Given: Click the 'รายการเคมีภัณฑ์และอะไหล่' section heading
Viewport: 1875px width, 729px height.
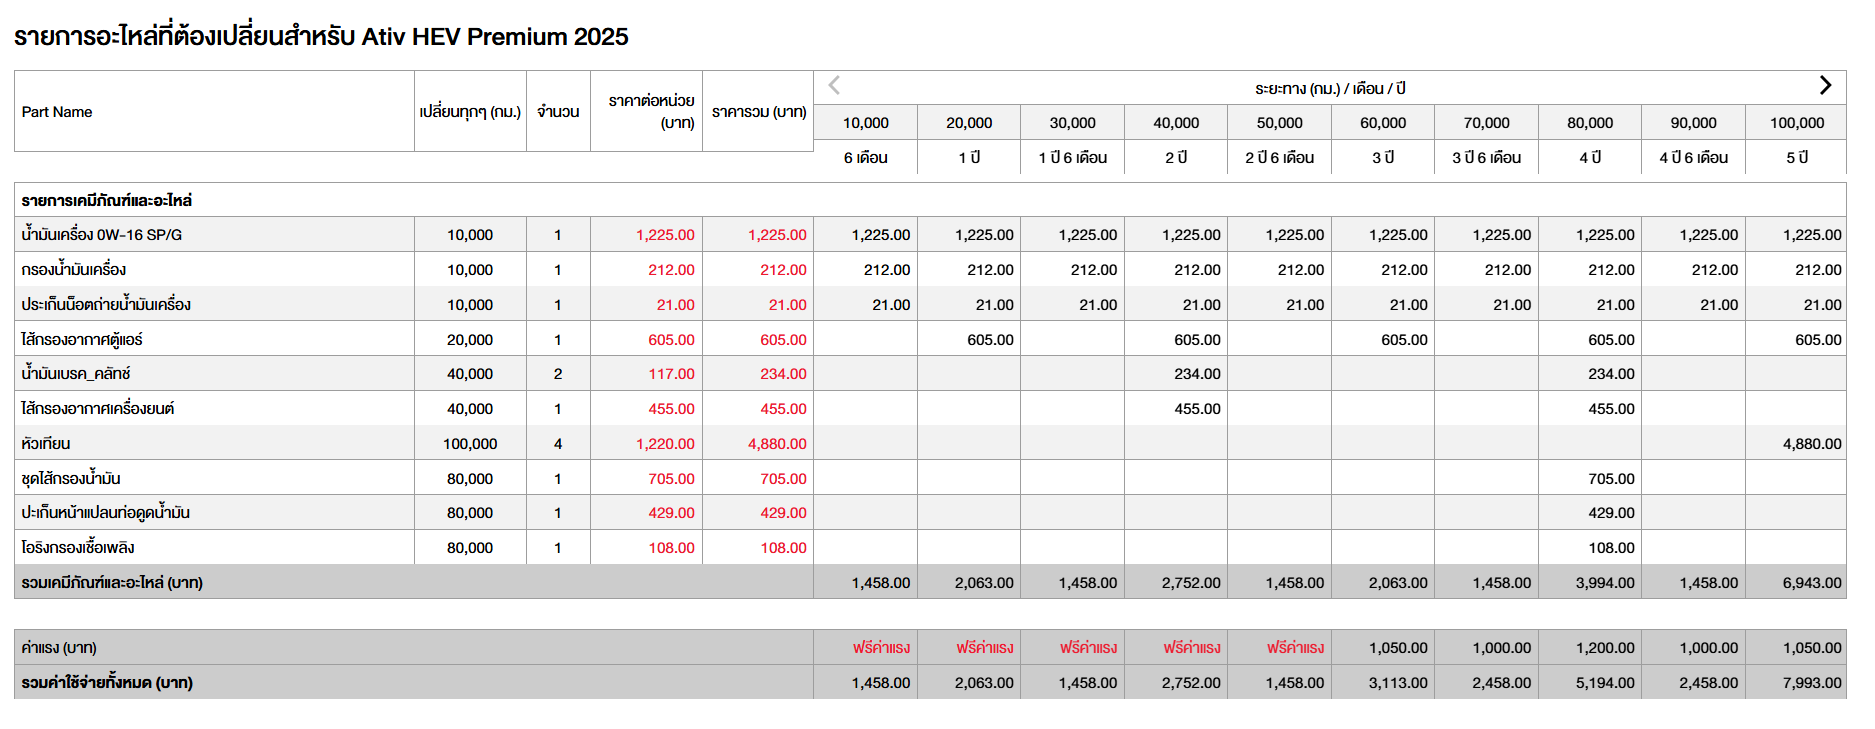Looking at the screenshot, I should tap(107, 200).
